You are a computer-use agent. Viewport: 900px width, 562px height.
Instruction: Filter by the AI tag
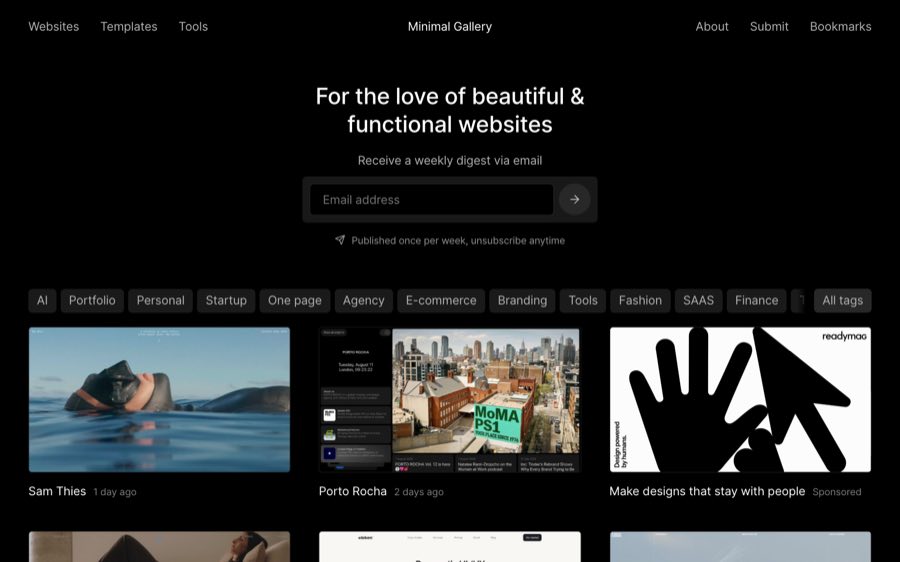tap(42, 301)
